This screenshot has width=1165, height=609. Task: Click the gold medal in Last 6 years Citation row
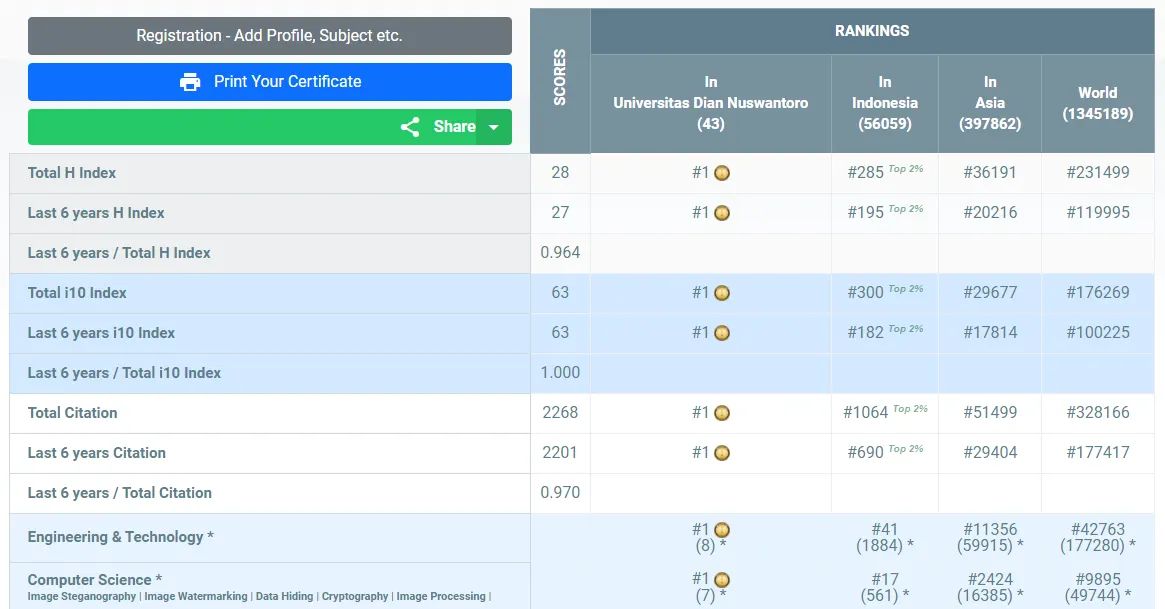coord(722,453)
